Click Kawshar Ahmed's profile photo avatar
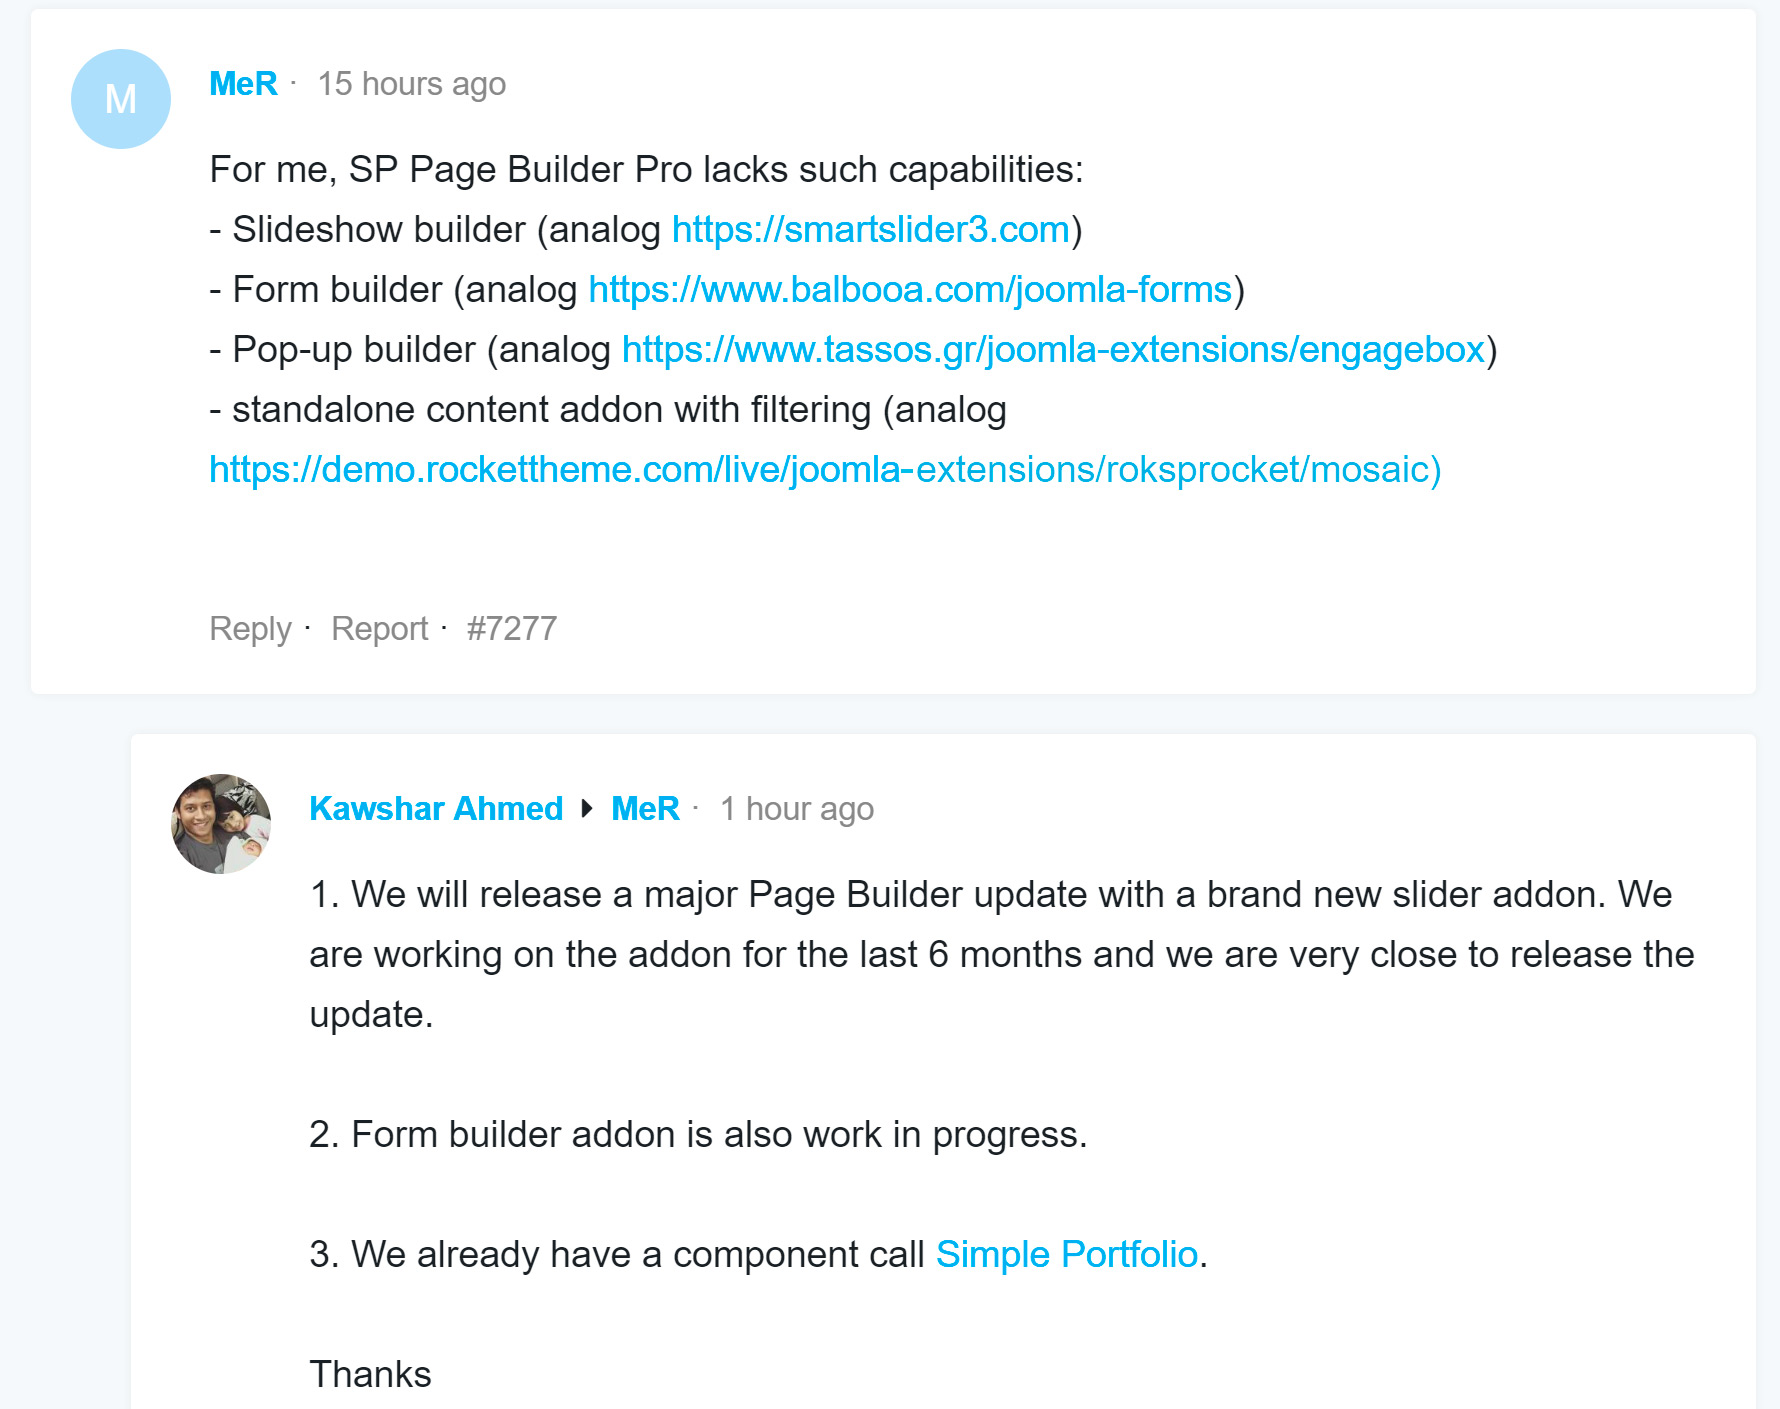1780x1409 pixels. point(221,823)
